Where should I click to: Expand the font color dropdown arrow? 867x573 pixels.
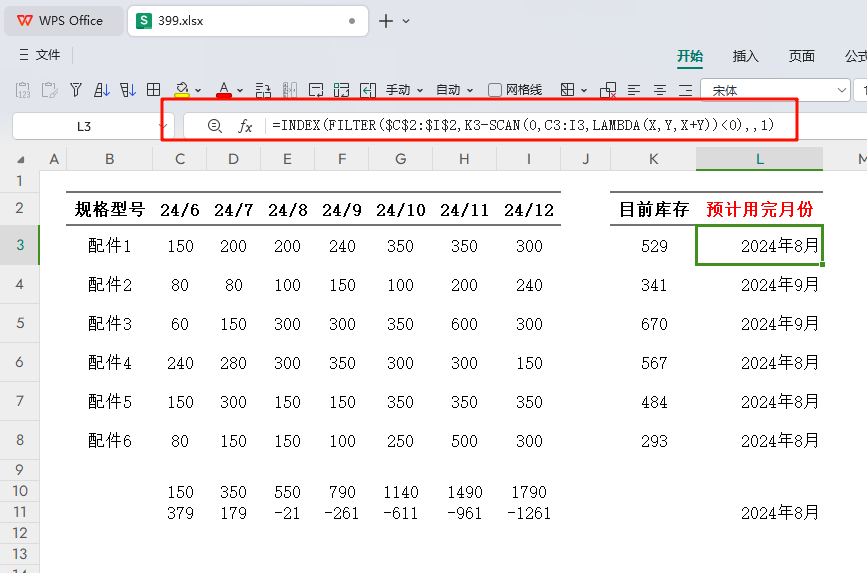click(240, 90)
